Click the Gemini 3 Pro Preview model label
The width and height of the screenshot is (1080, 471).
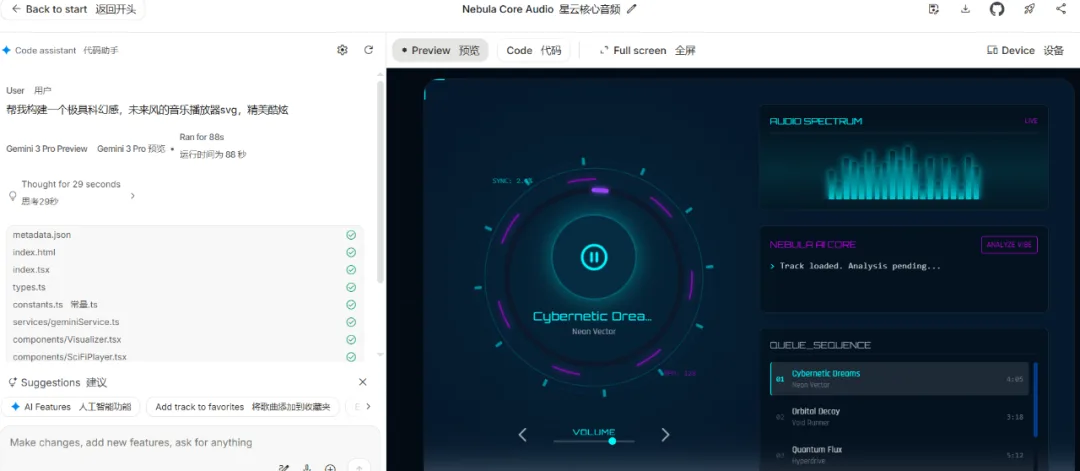point(47,149)
